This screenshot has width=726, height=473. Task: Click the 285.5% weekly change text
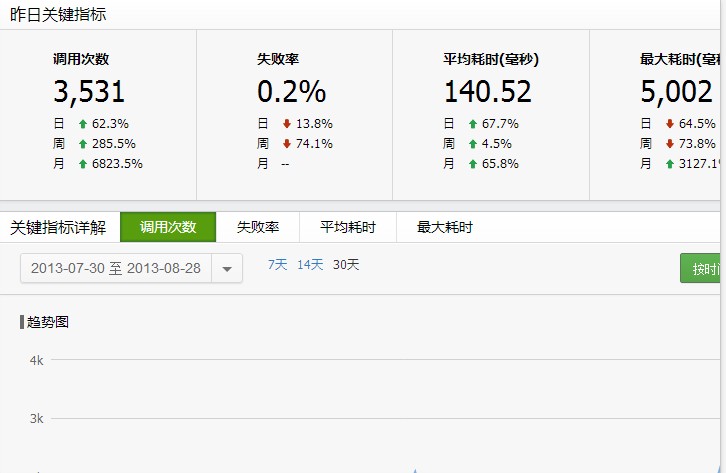[x=114, y=144]
